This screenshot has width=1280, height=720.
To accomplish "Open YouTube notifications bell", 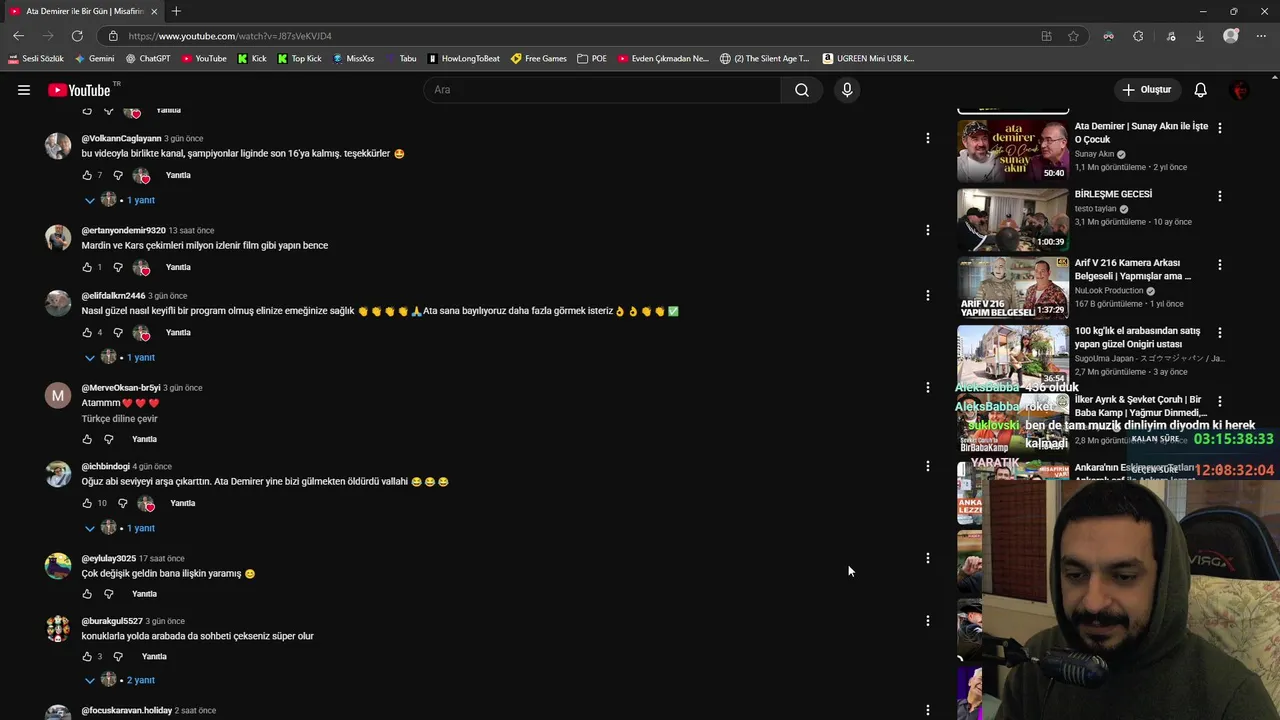I will coord(1201,90).
